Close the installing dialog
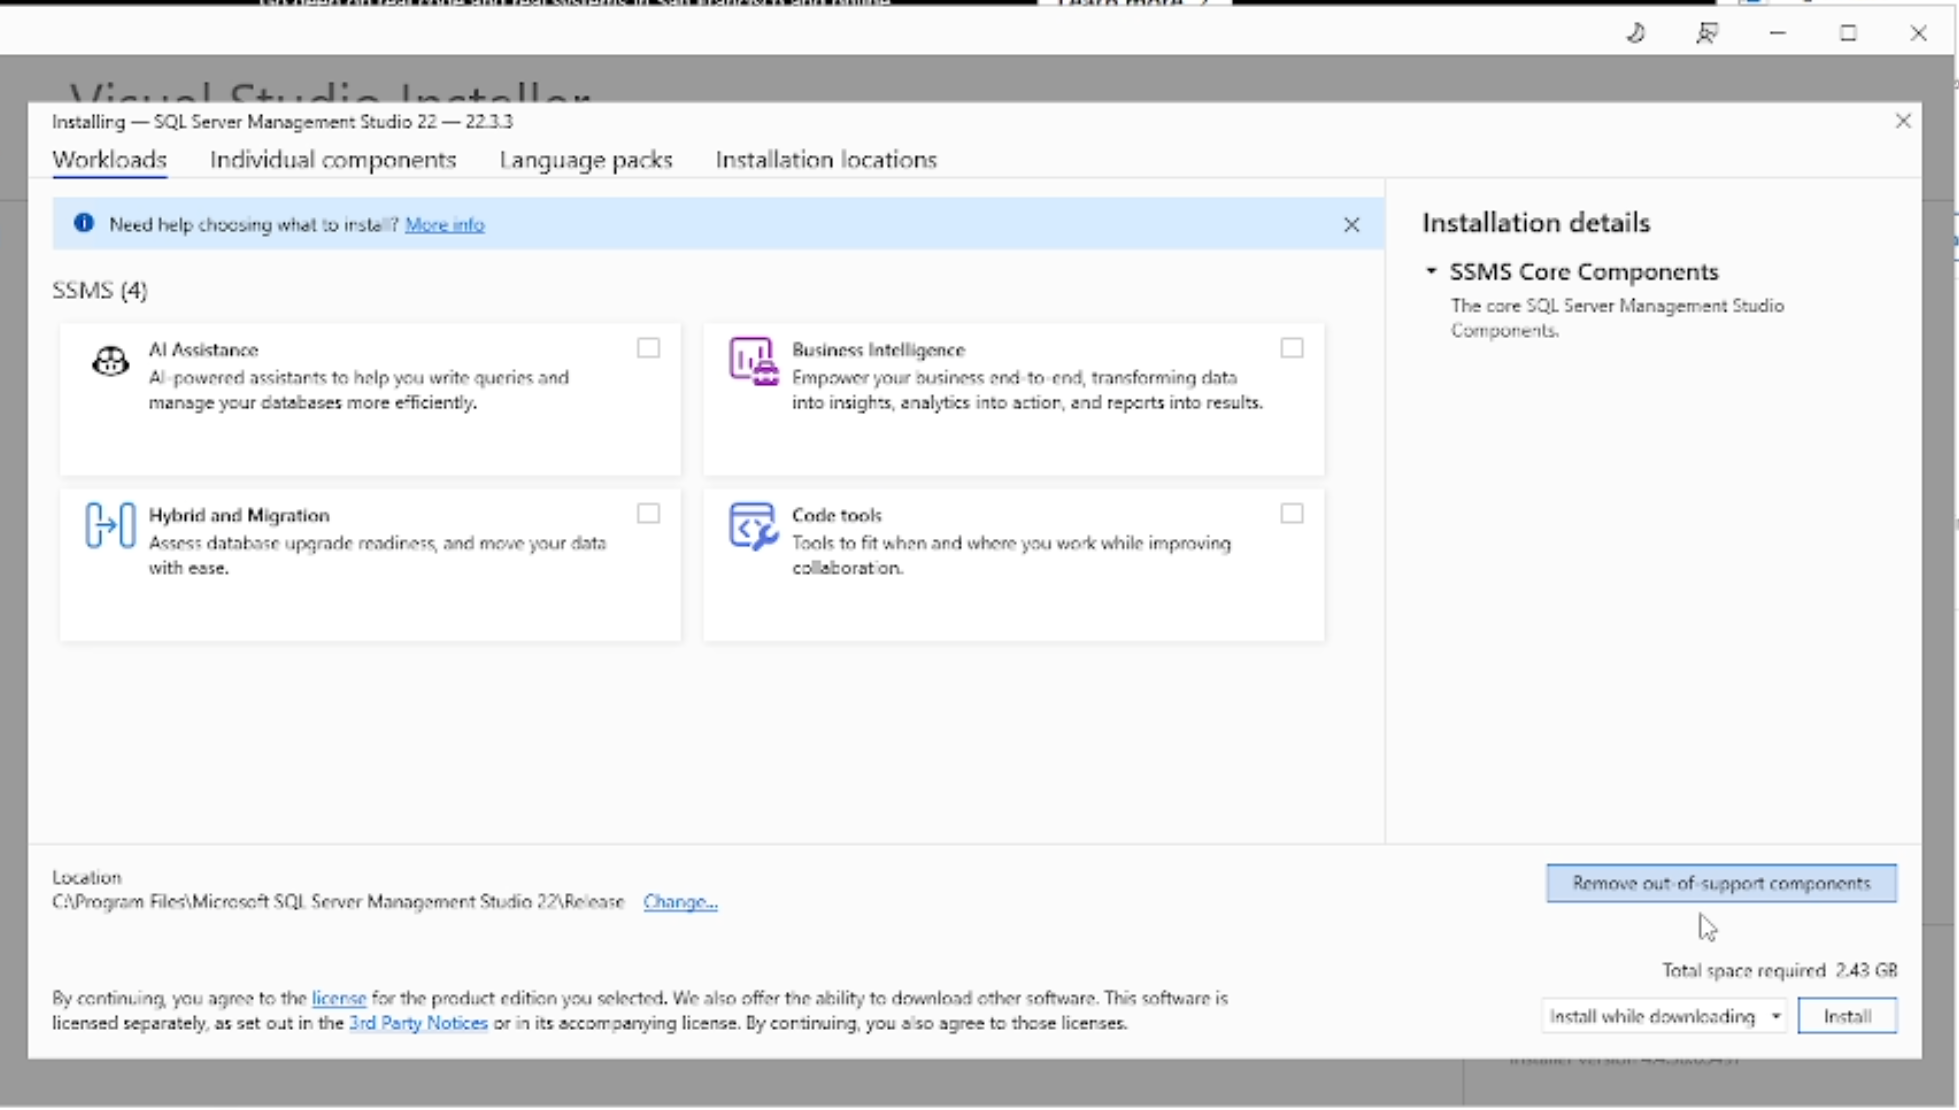Image resolution: width=1959 pixels, height=1110 pixels. pos(1903,121)
